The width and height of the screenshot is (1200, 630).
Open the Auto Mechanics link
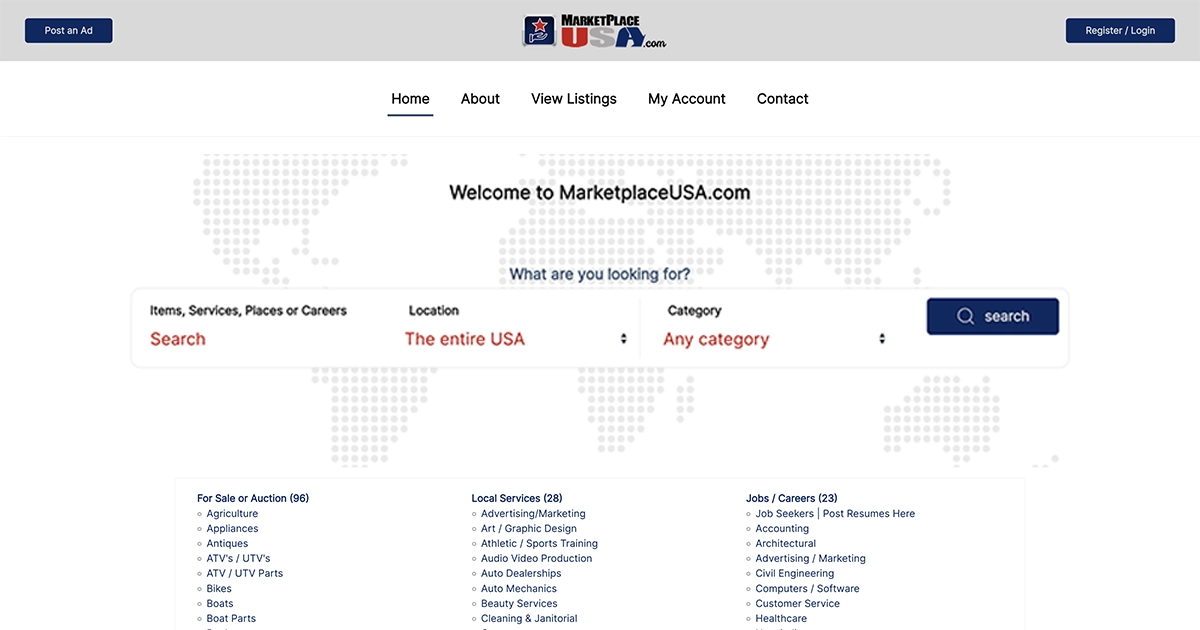[x=519, y=589]
